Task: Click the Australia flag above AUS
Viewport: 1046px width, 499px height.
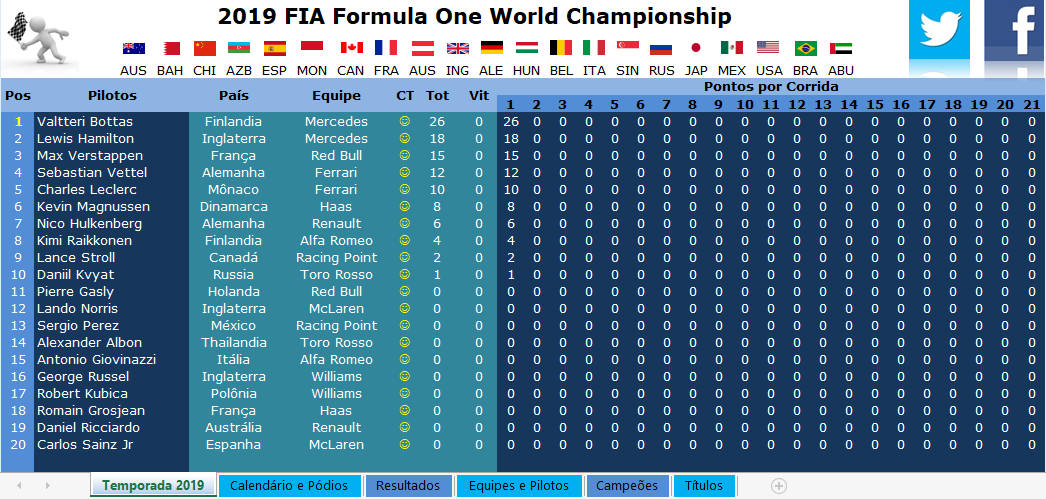Action: pyautogui.click(x=133, y=48)
